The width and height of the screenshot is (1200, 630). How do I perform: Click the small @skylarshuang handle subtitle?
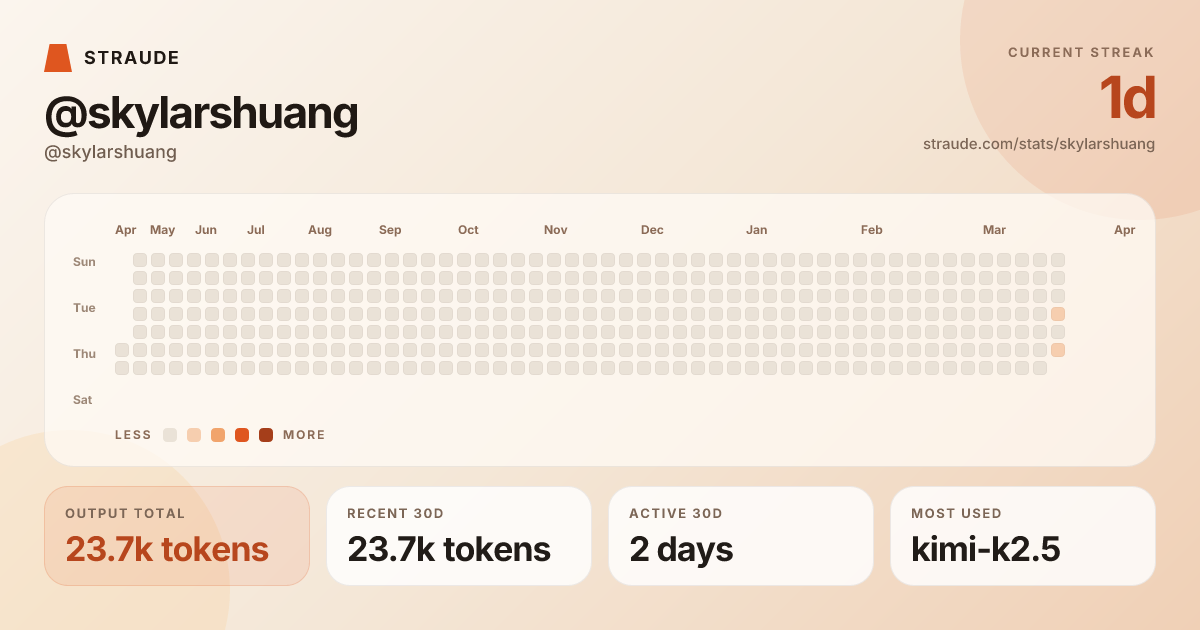[110, 152]
